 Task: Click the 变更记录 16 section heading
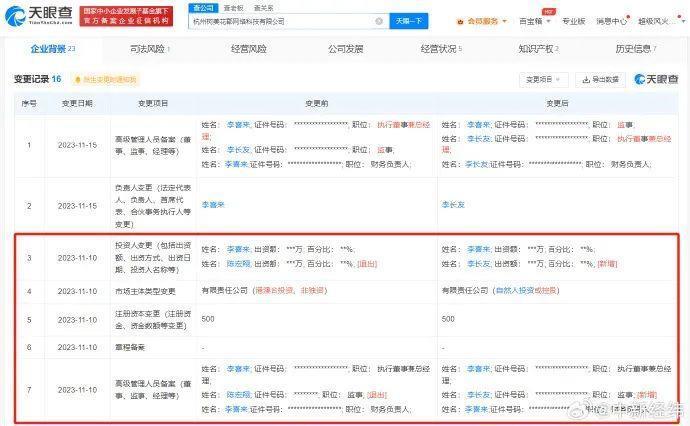point(37,79)
